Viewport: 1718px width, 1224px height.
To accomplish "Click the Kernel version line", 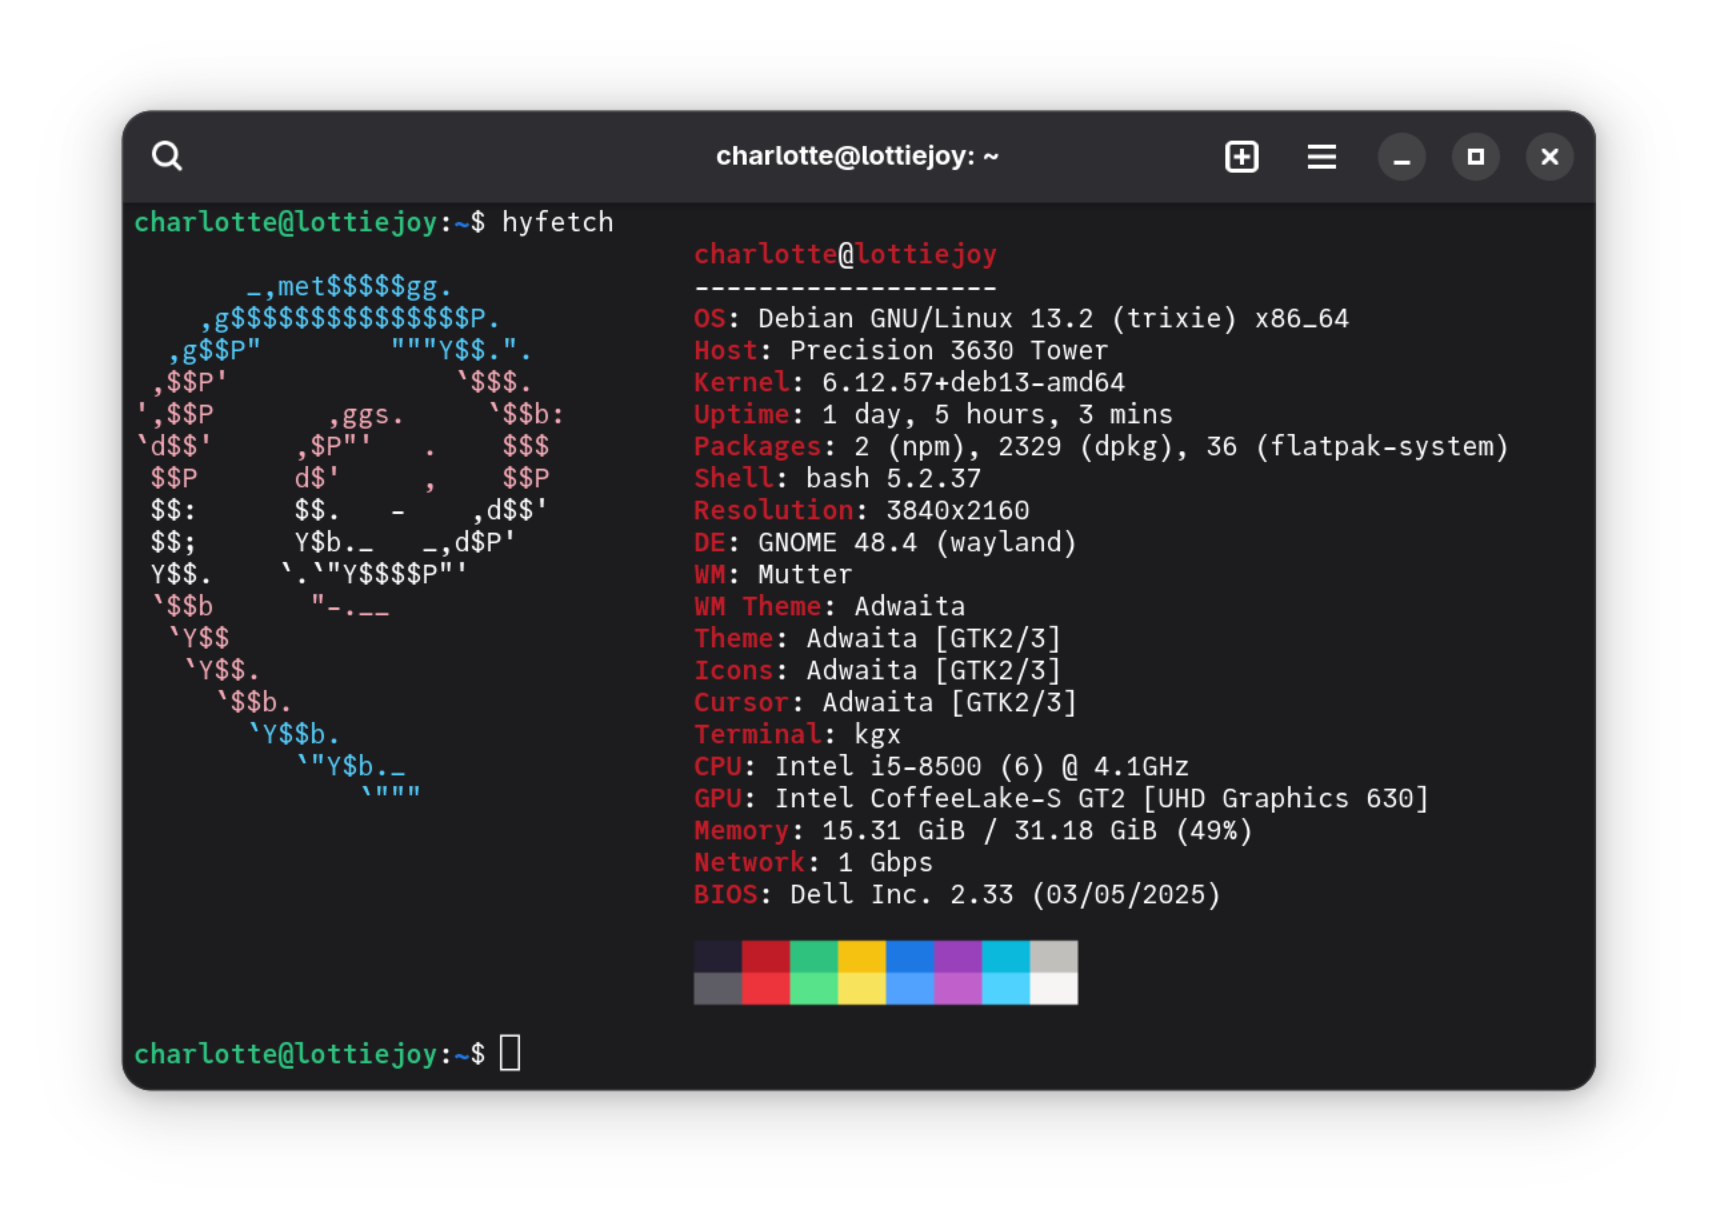I will [x=908, y=382].
